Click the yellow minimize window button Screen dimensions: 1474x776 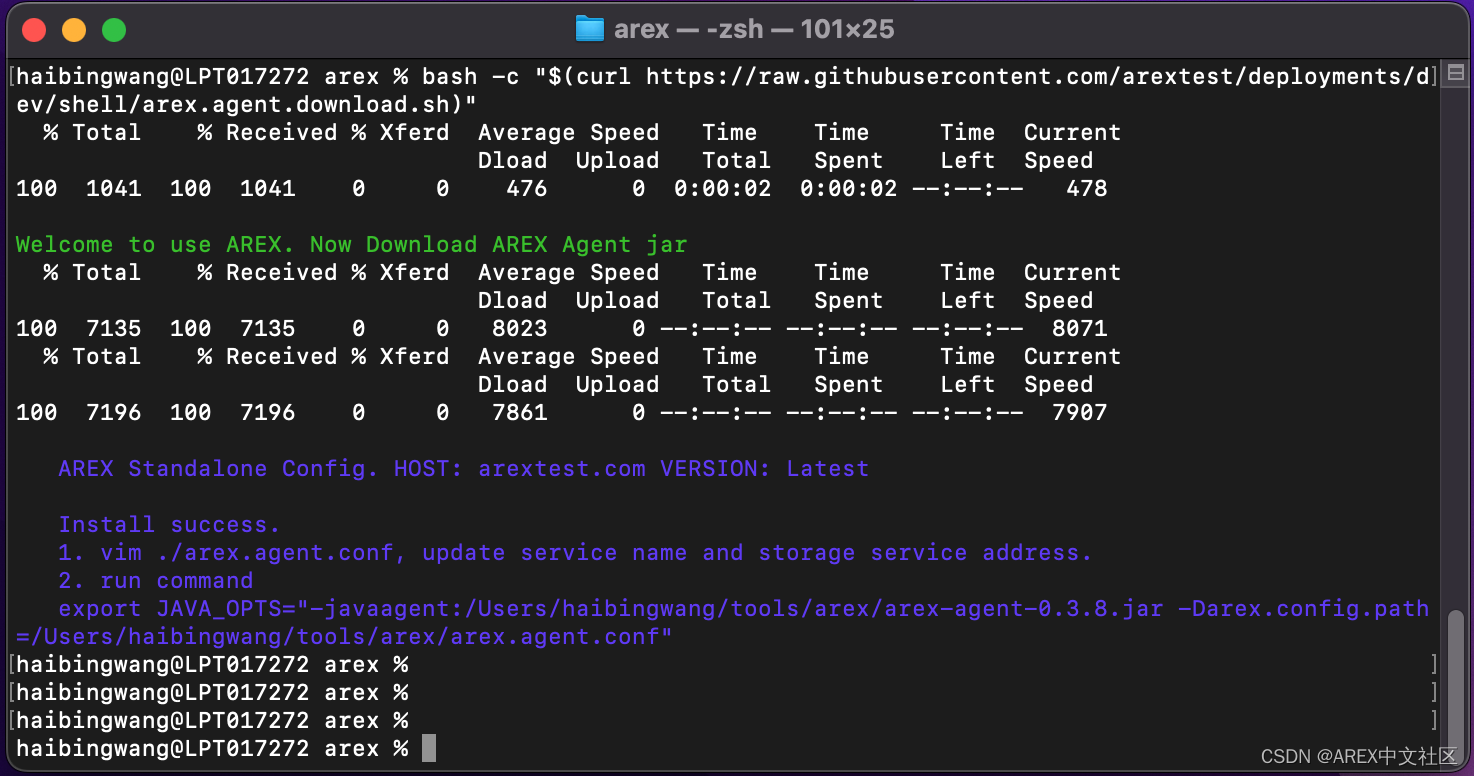tap(74, 30)
